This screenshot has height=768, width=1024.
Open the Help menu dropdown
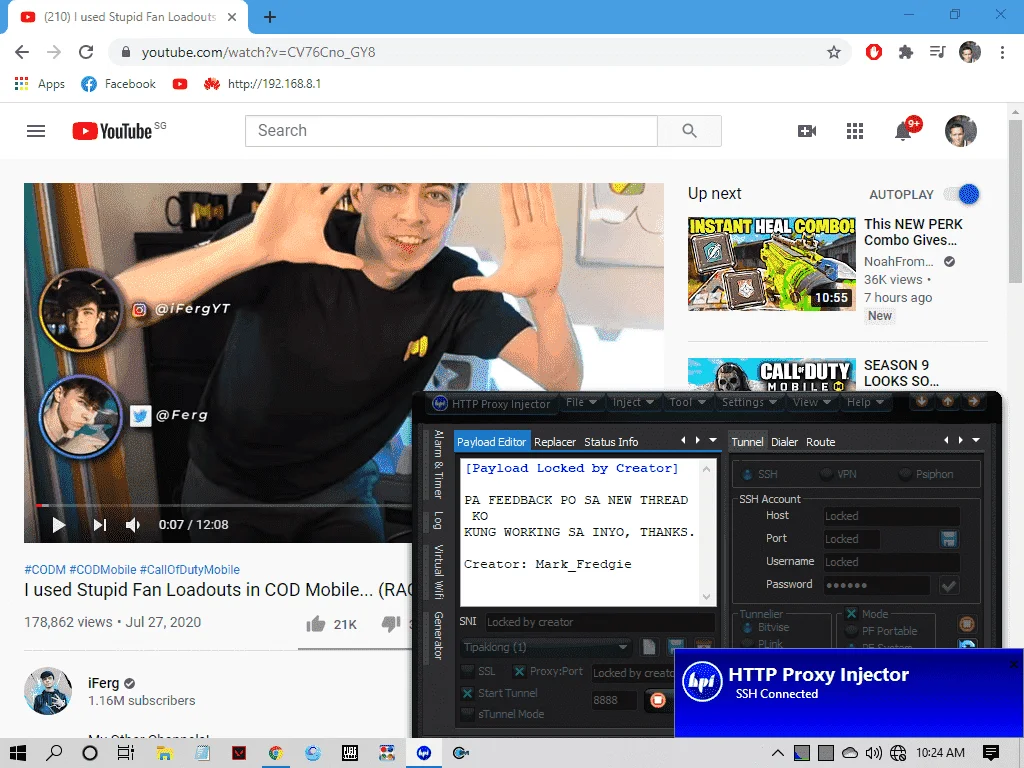[865, 402]
